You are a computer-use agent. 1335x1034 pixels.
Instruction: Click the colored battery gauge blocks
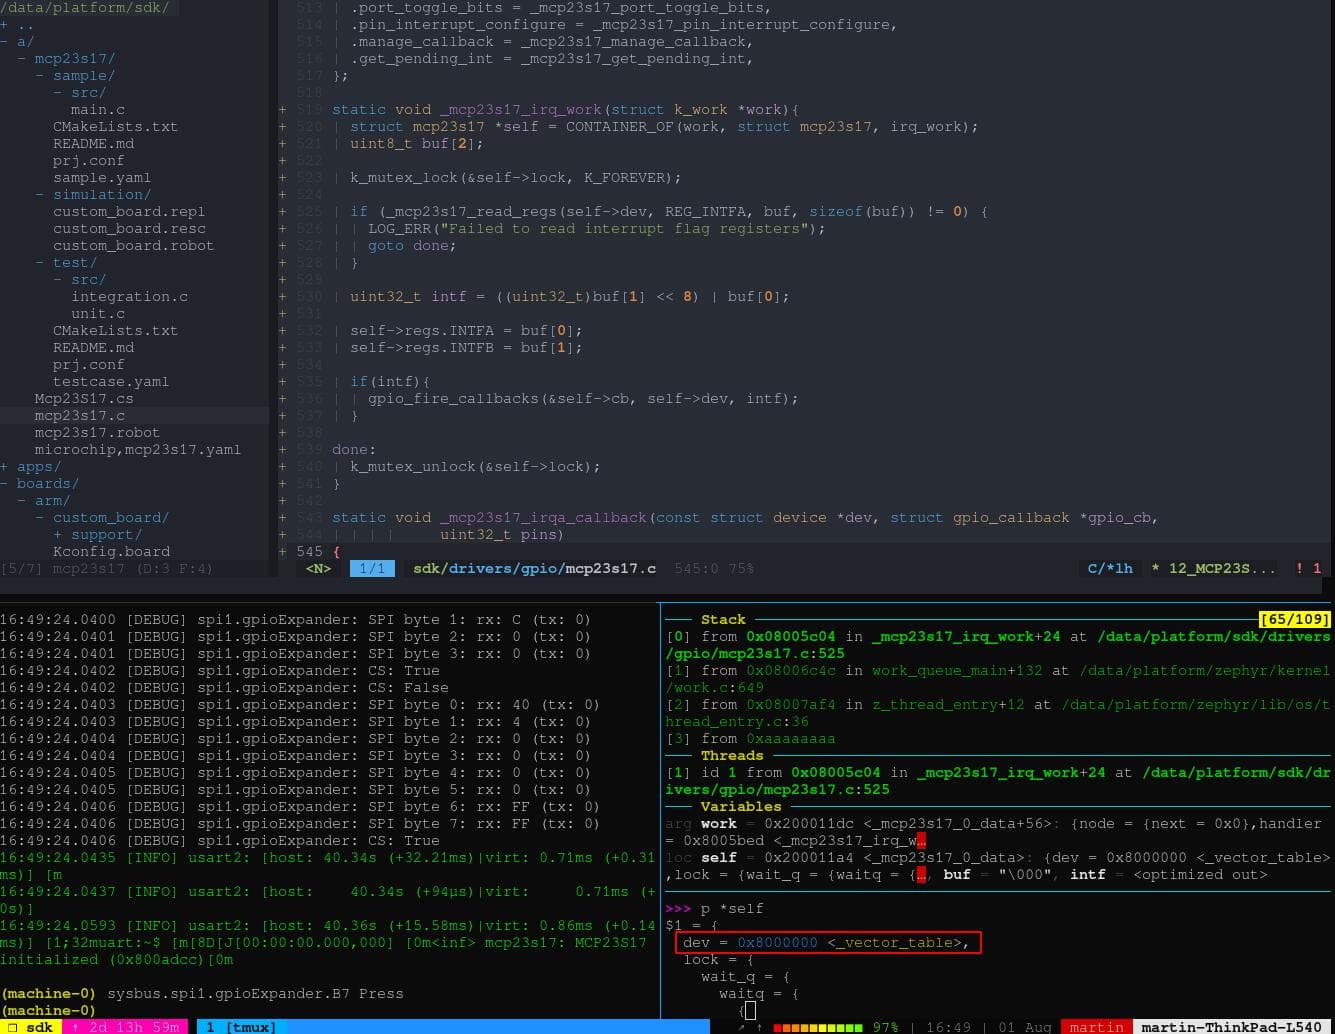click(818, 1026)
